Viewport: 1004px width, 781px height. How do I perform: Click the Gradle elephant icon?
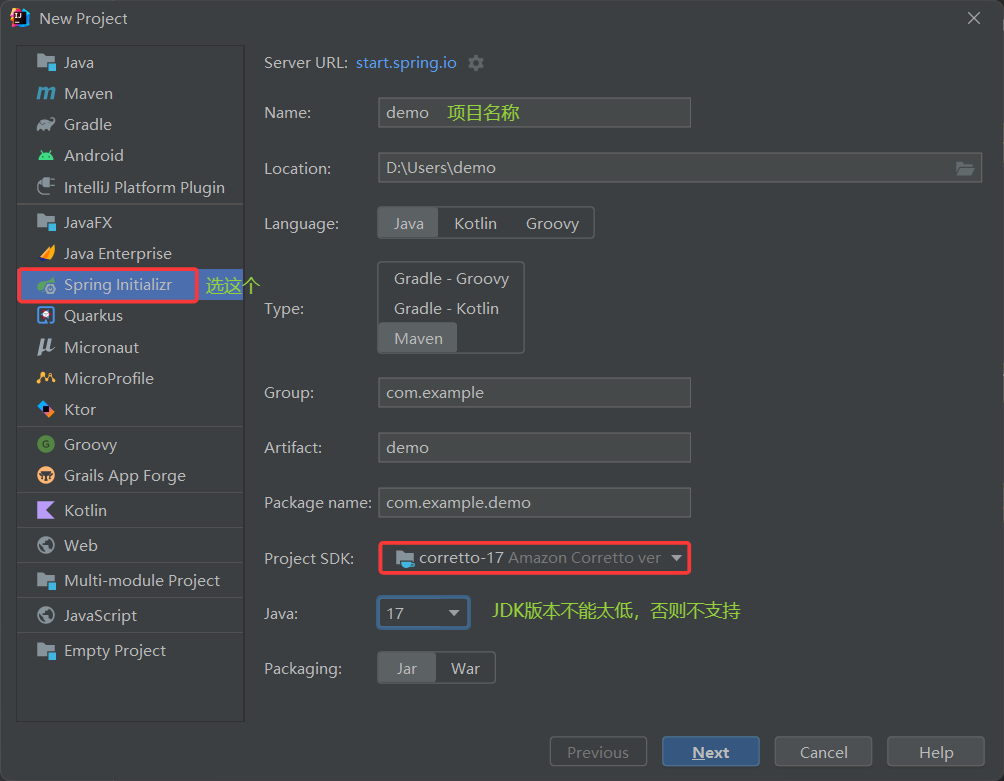coord(46,124)
